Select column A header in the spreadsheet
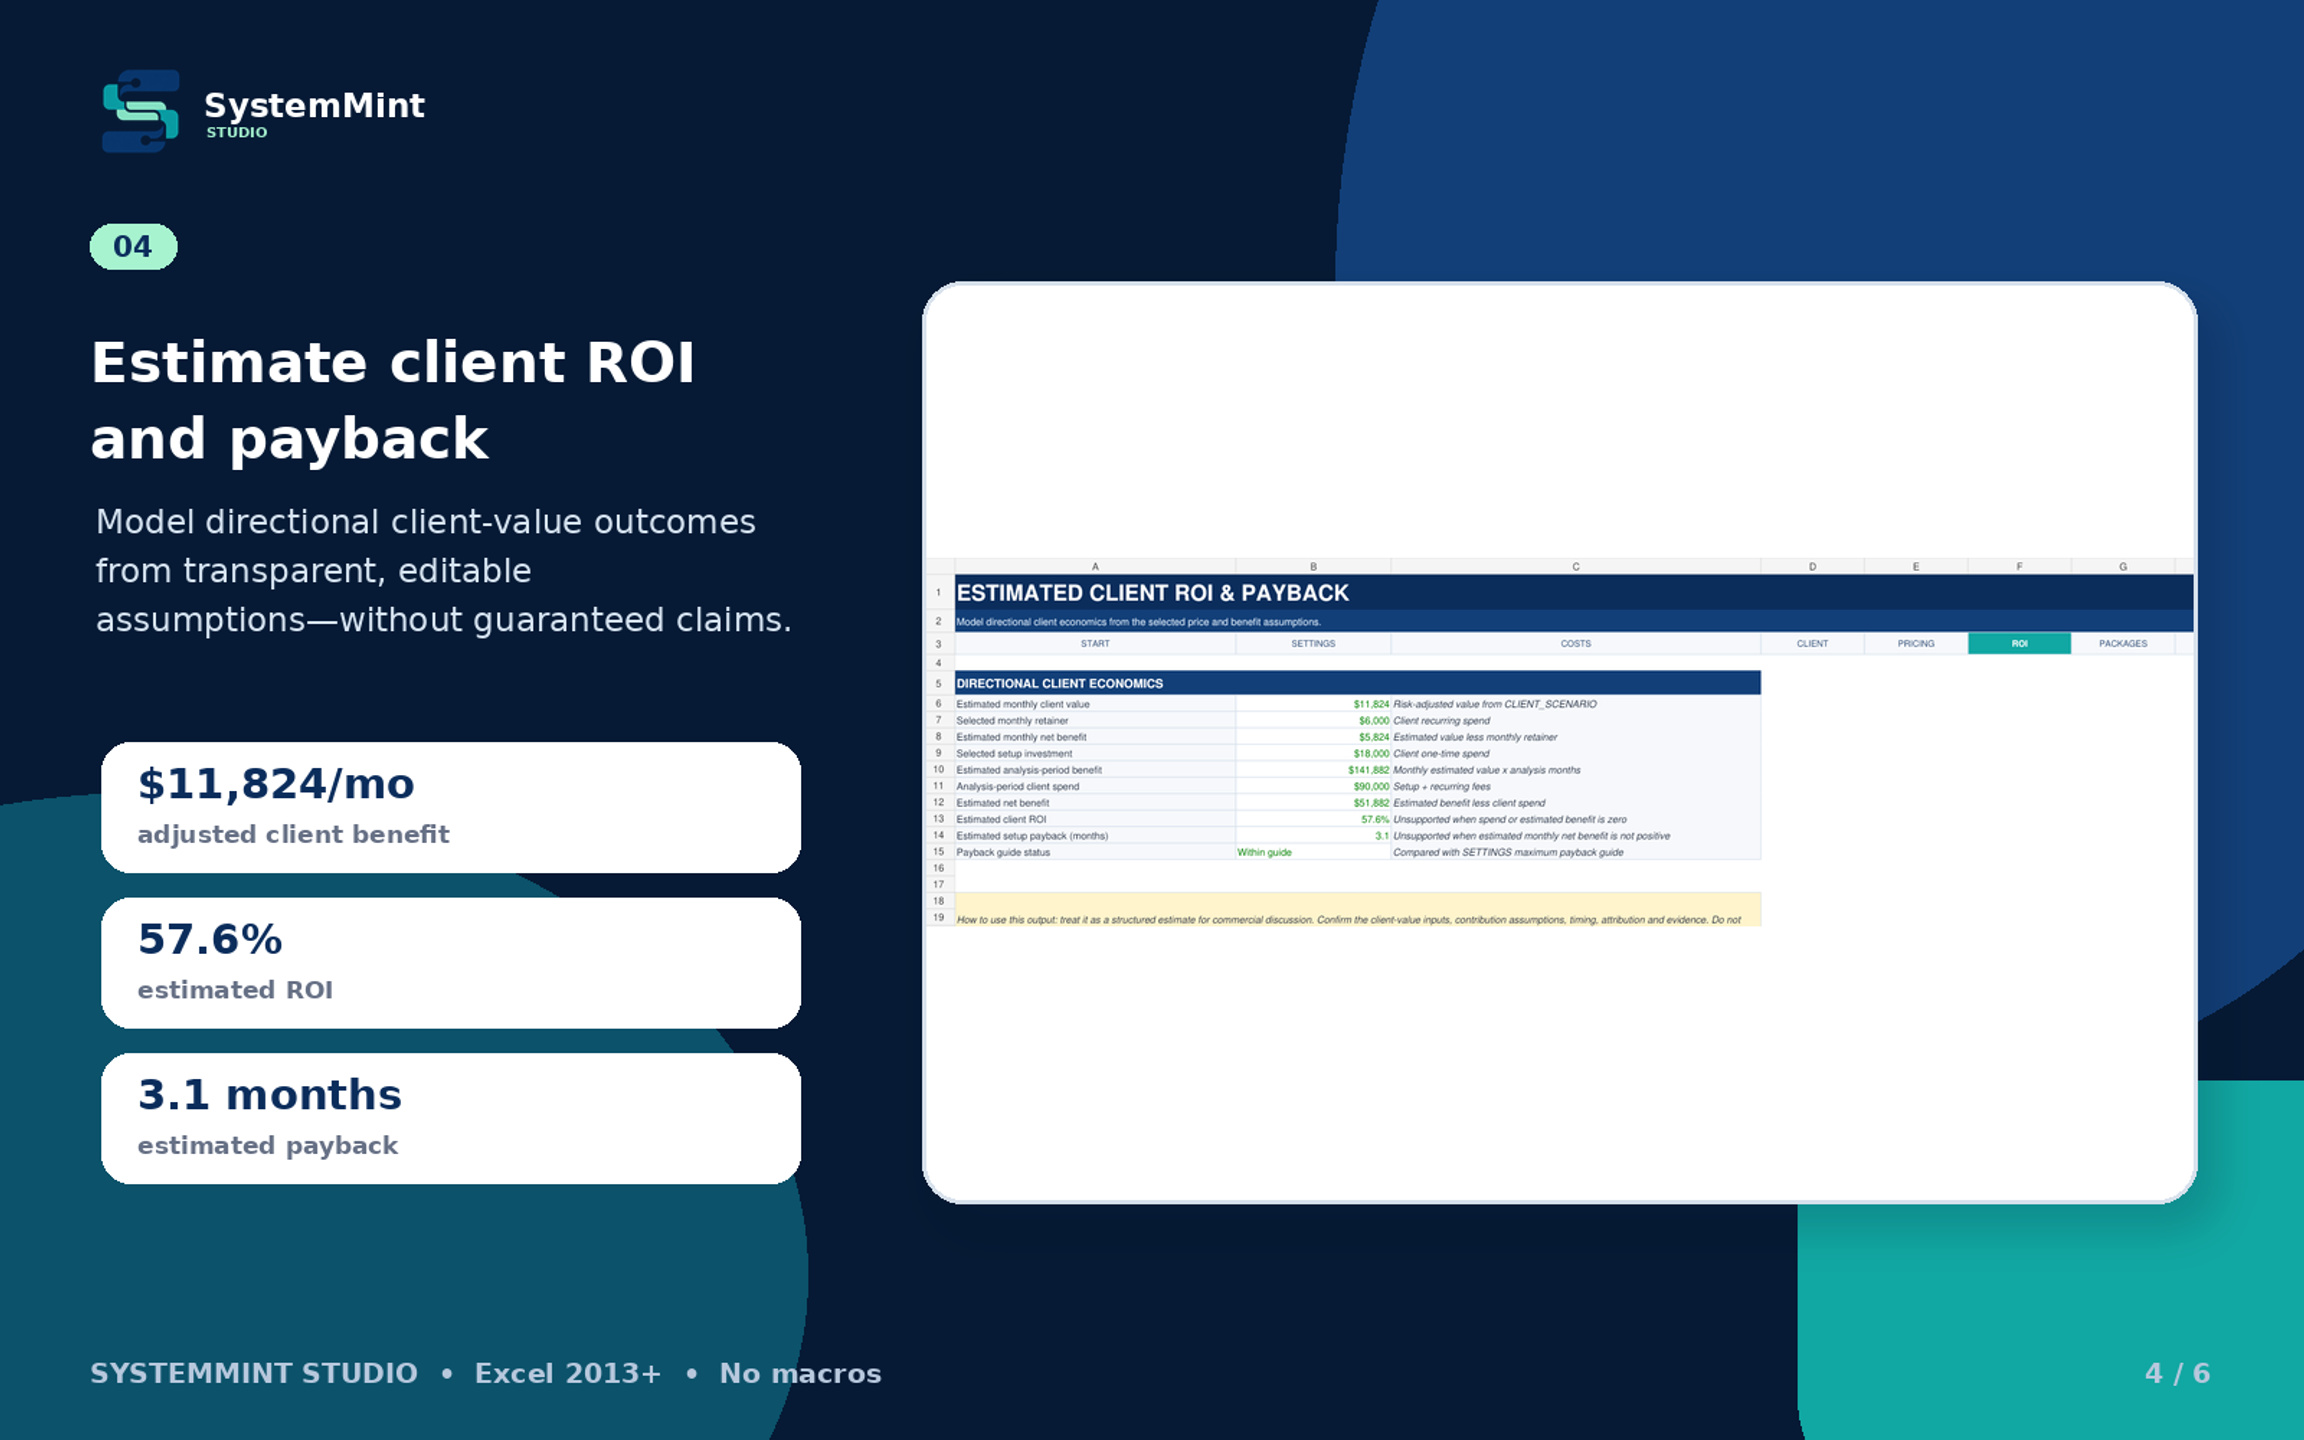 [x=1095, y=566]
